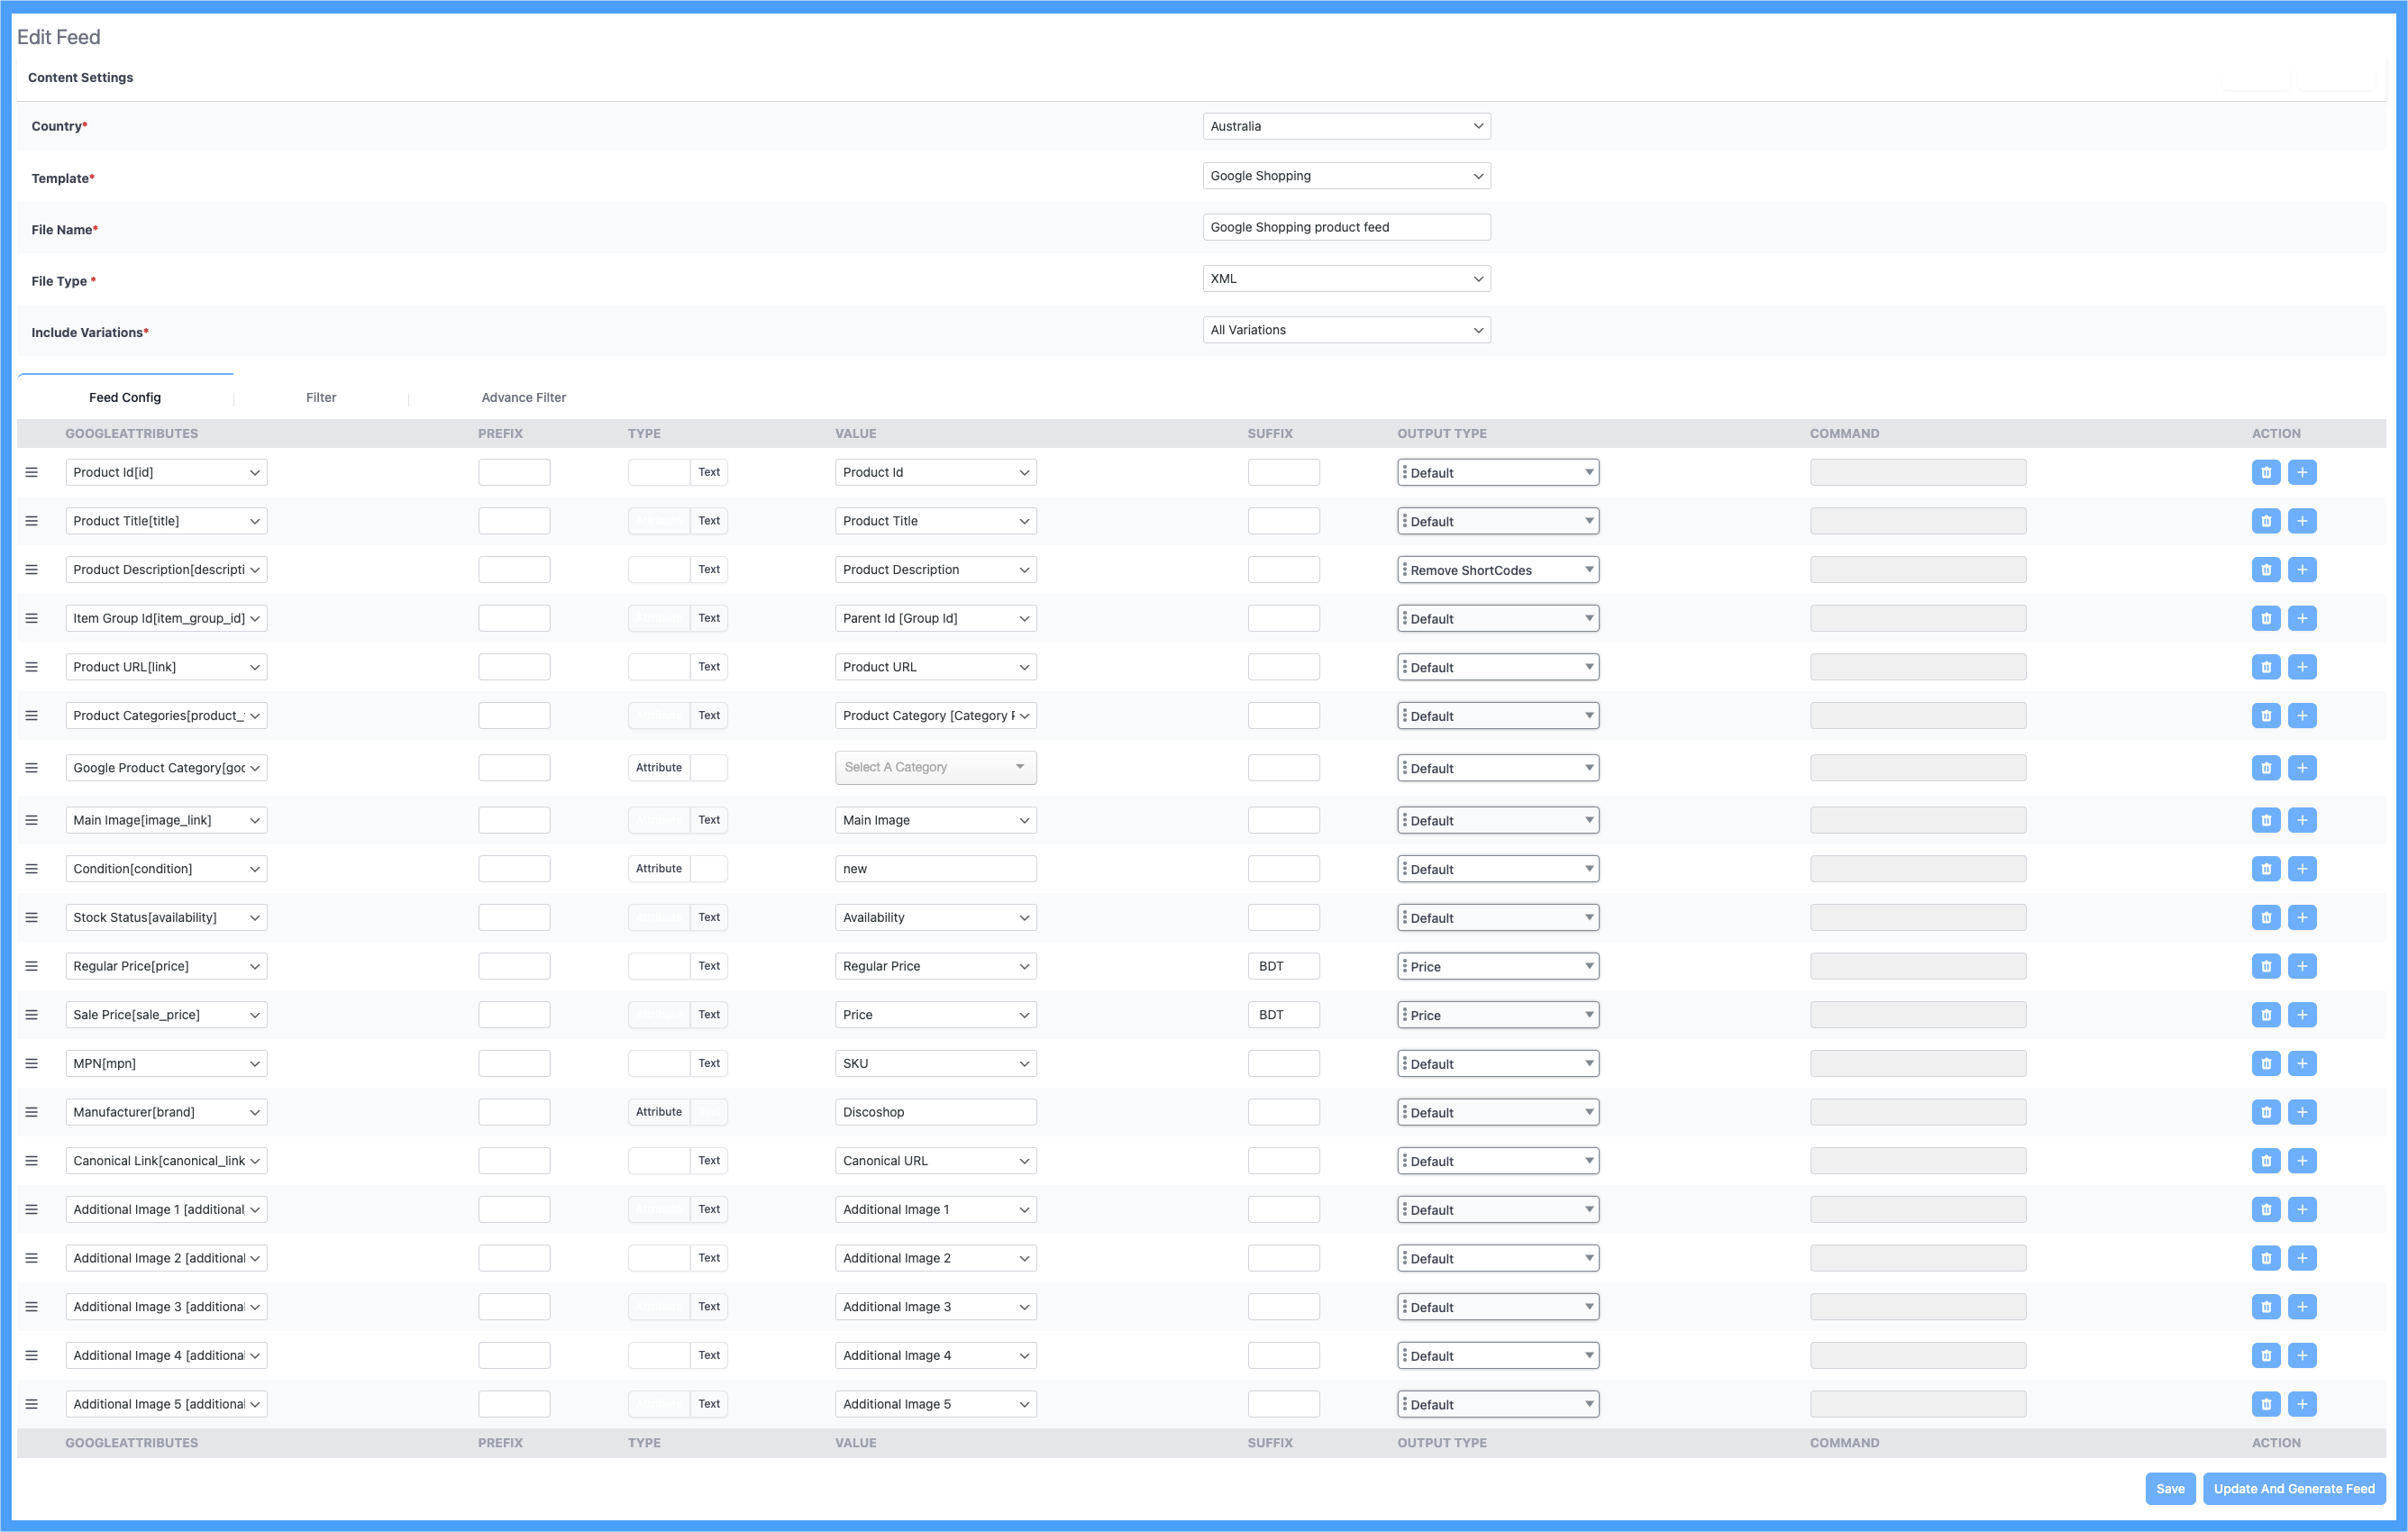Open the Country dropdown
2408x1532 pixels.
point(1346,126)
